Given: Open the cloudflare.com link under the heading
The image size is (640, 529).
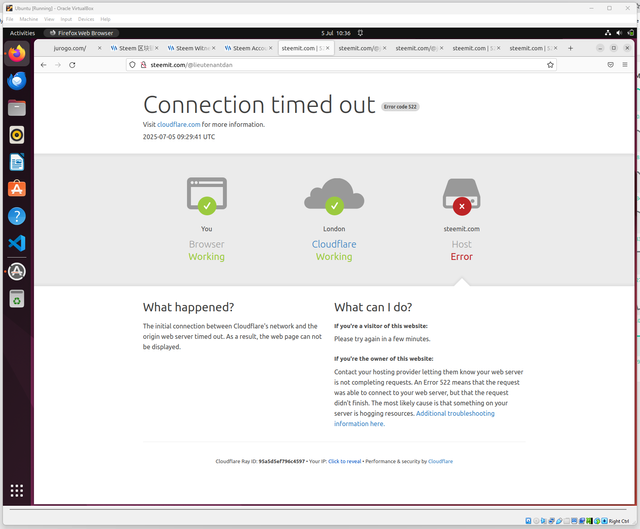Looking at the screenshot, I should tap(179, 124).
